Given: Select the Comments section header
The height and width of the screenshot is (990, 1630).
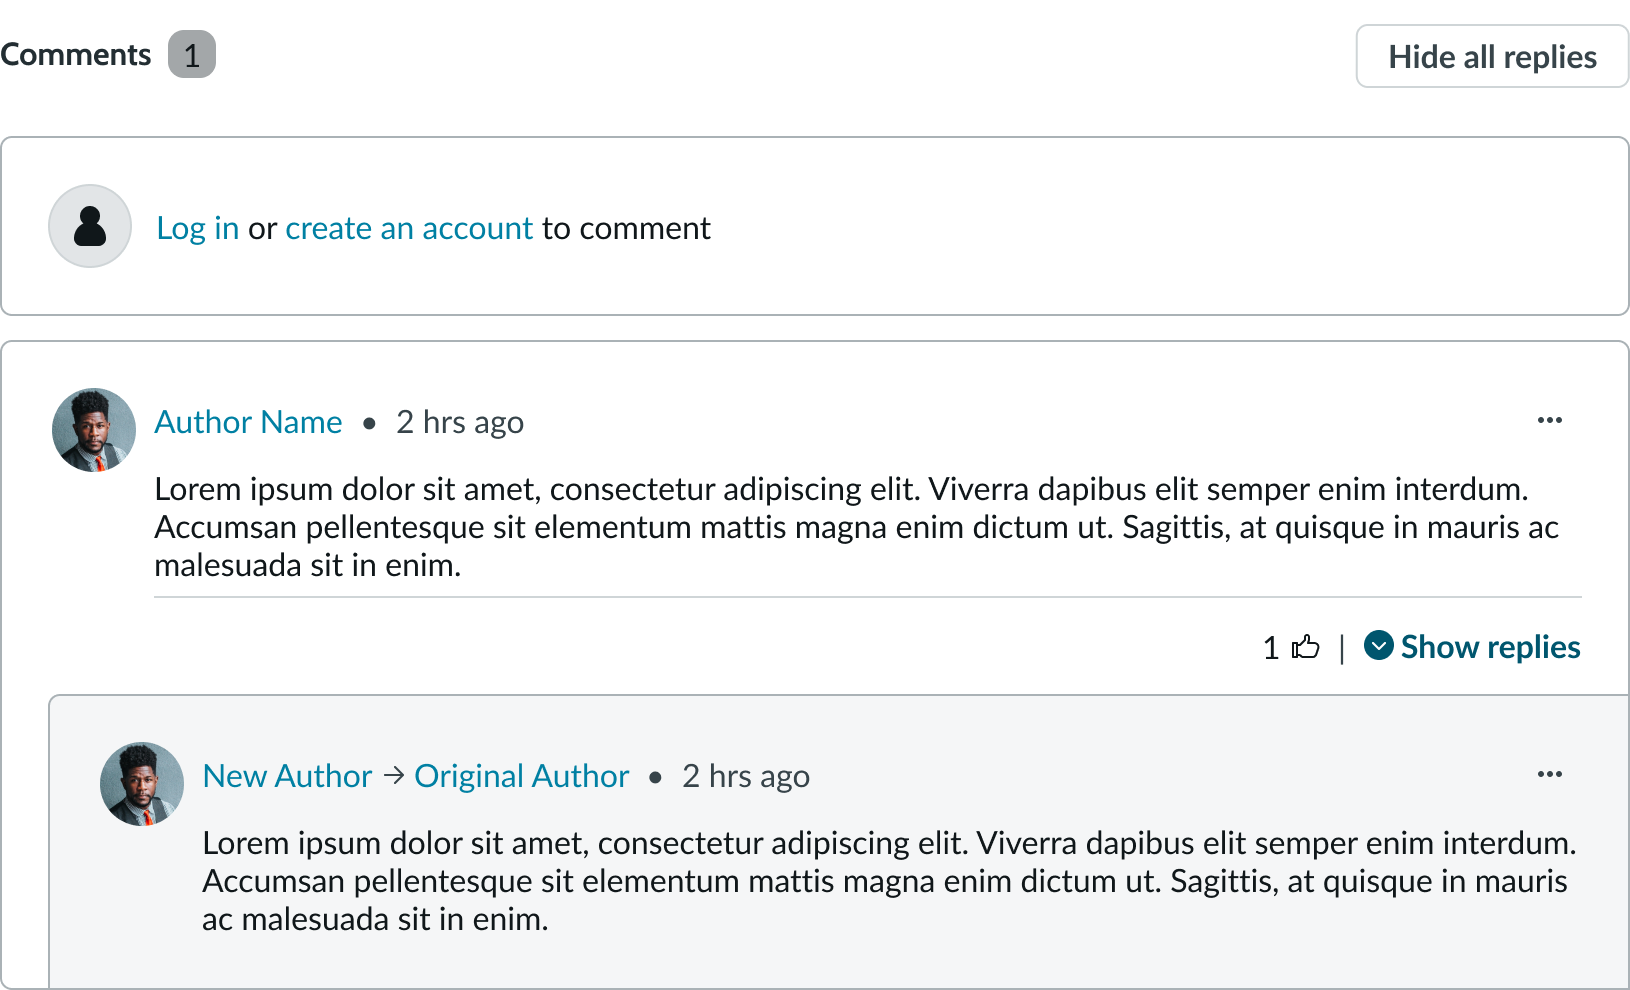Looking at the screenshot, I should (x=75, y=55).
